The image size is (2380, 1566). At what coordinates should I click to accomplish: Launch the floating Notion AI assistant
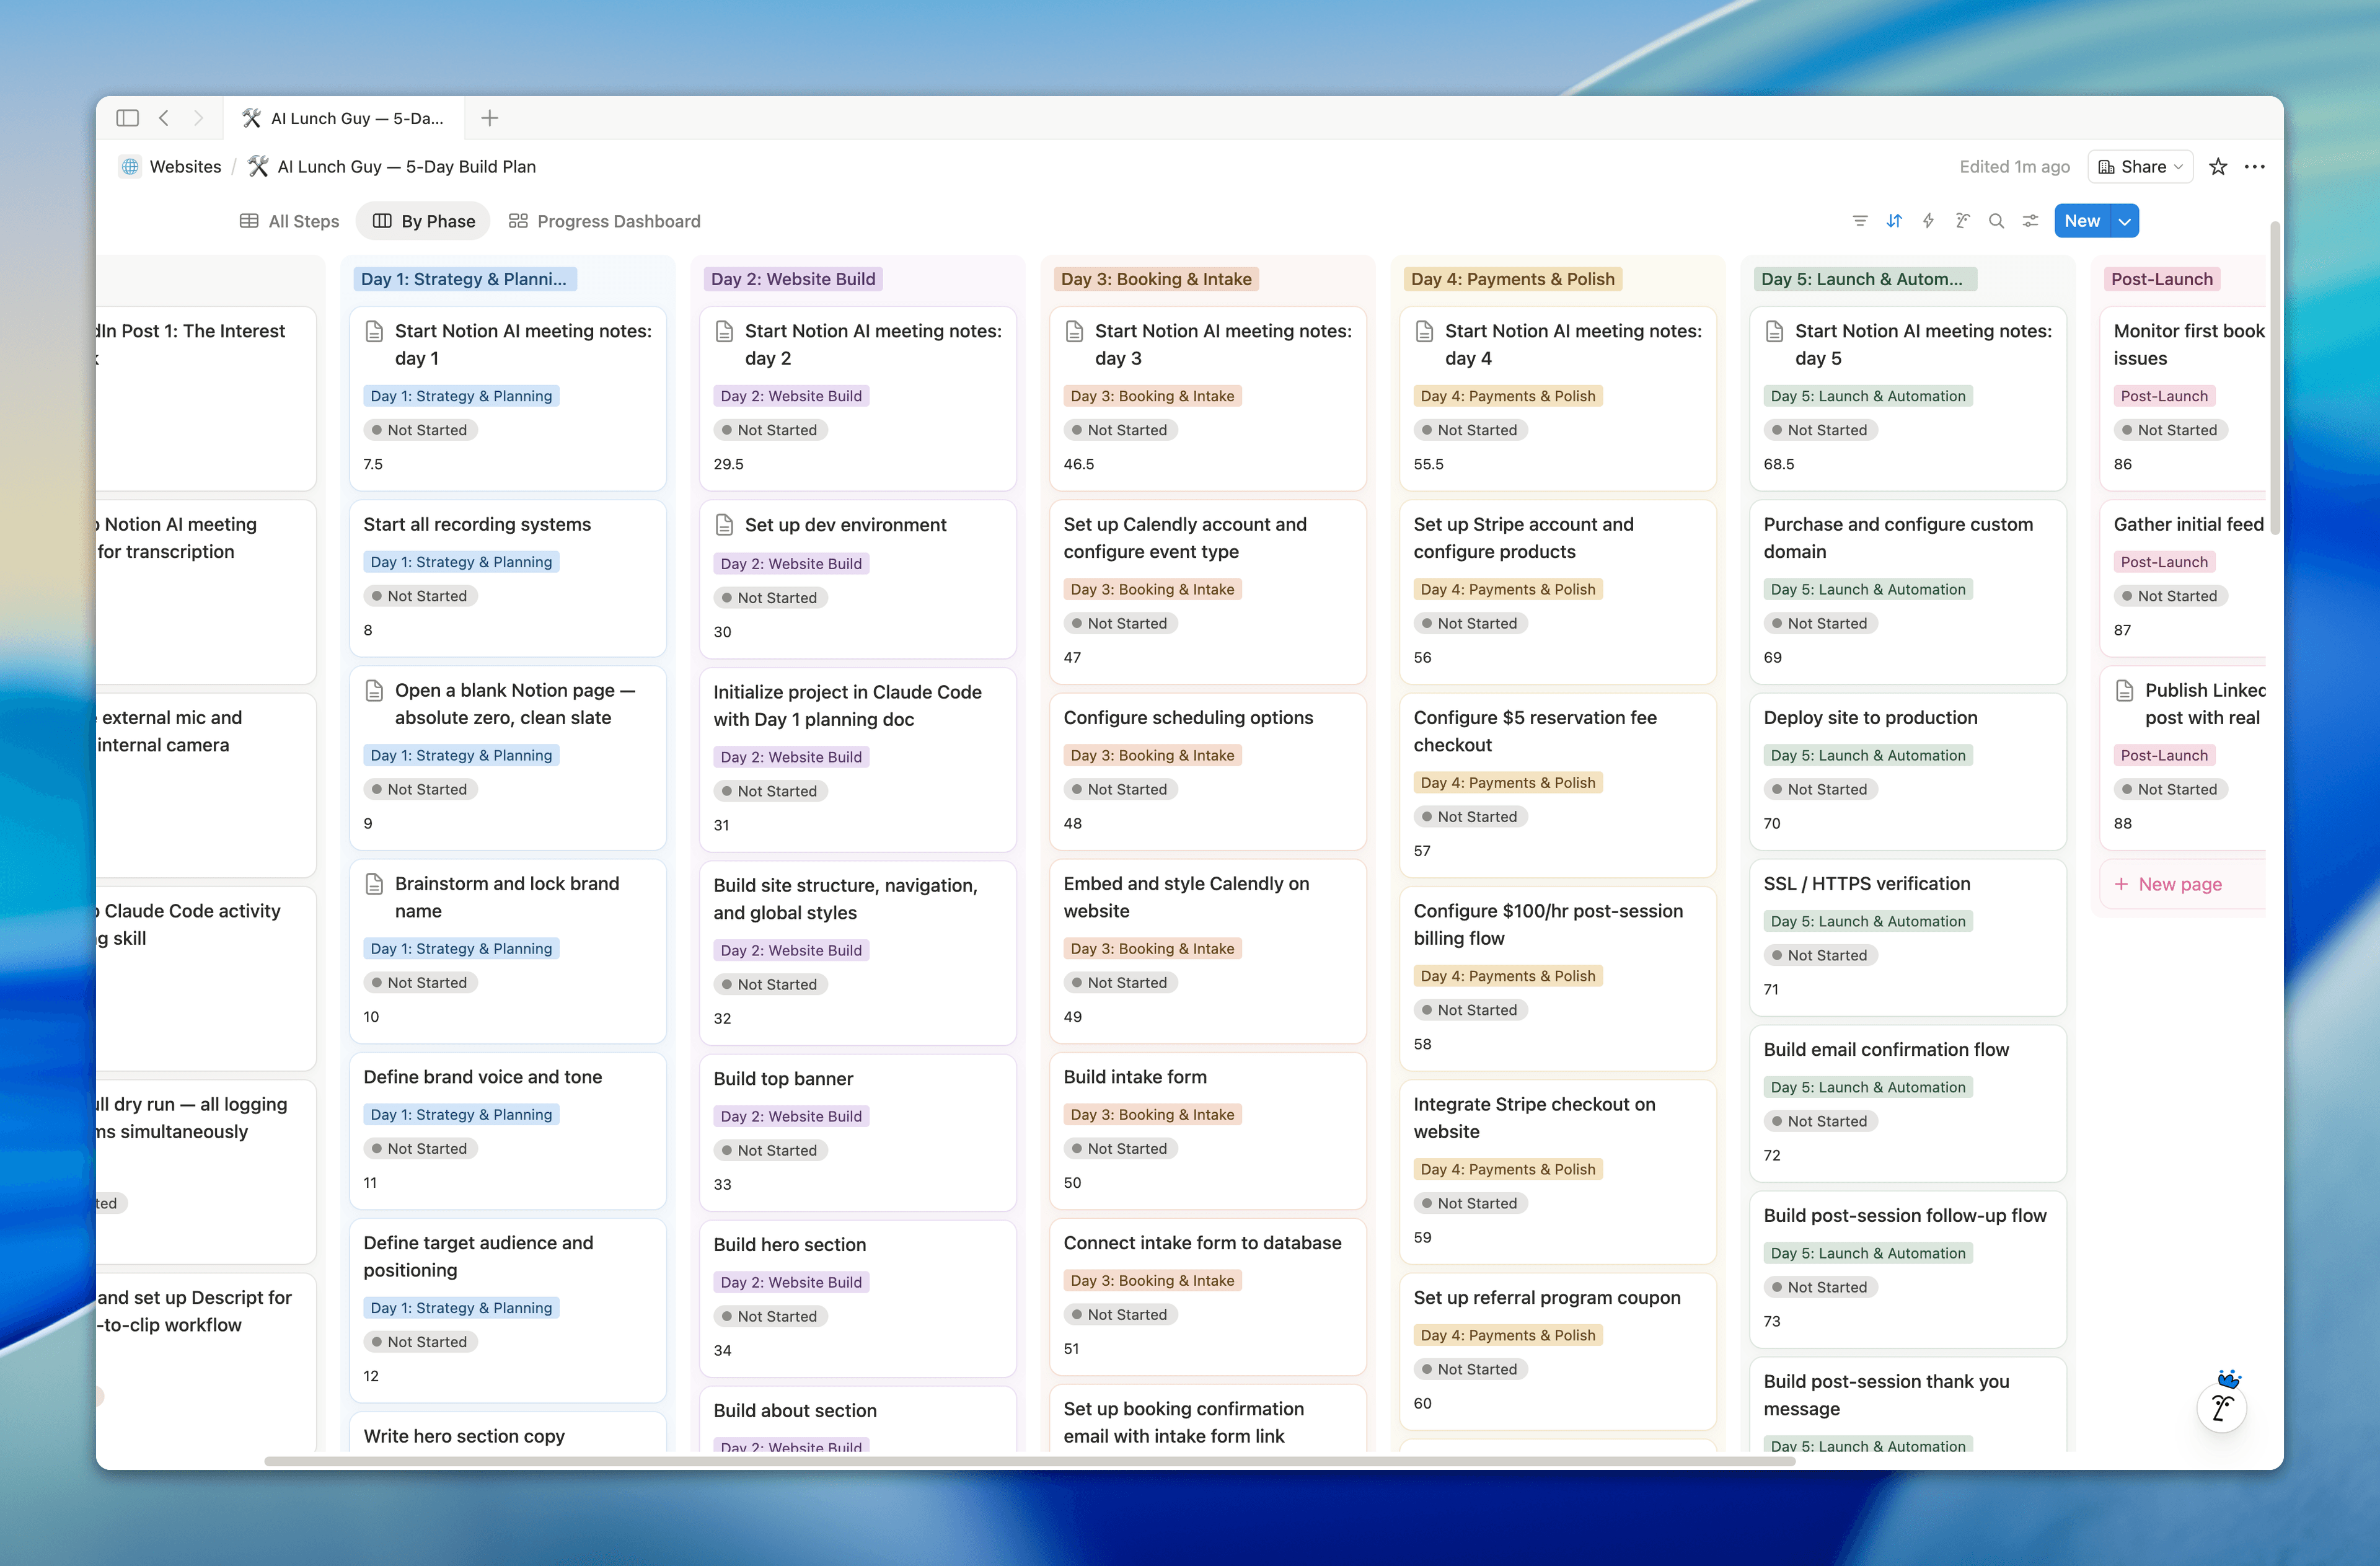pyautogui.click(x=2221, y=1407)
